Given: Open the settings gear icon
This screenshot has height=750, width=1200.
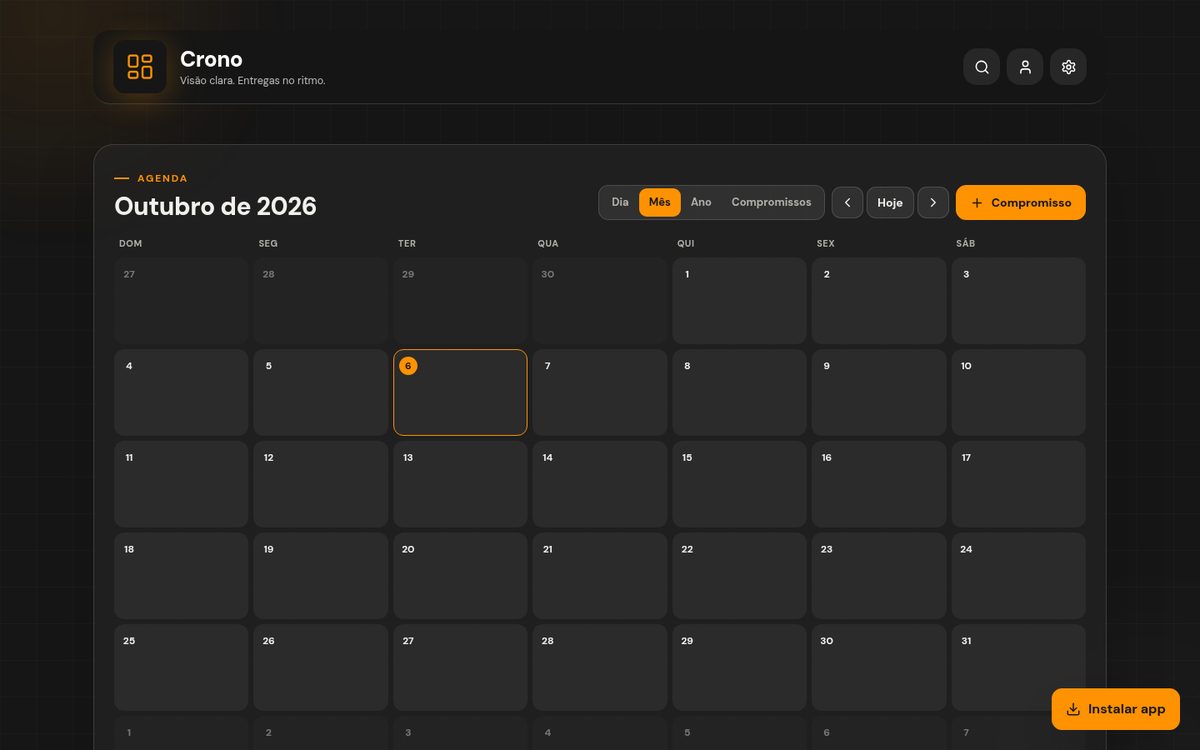Looking at the screenshot, I should point(1068,67).
